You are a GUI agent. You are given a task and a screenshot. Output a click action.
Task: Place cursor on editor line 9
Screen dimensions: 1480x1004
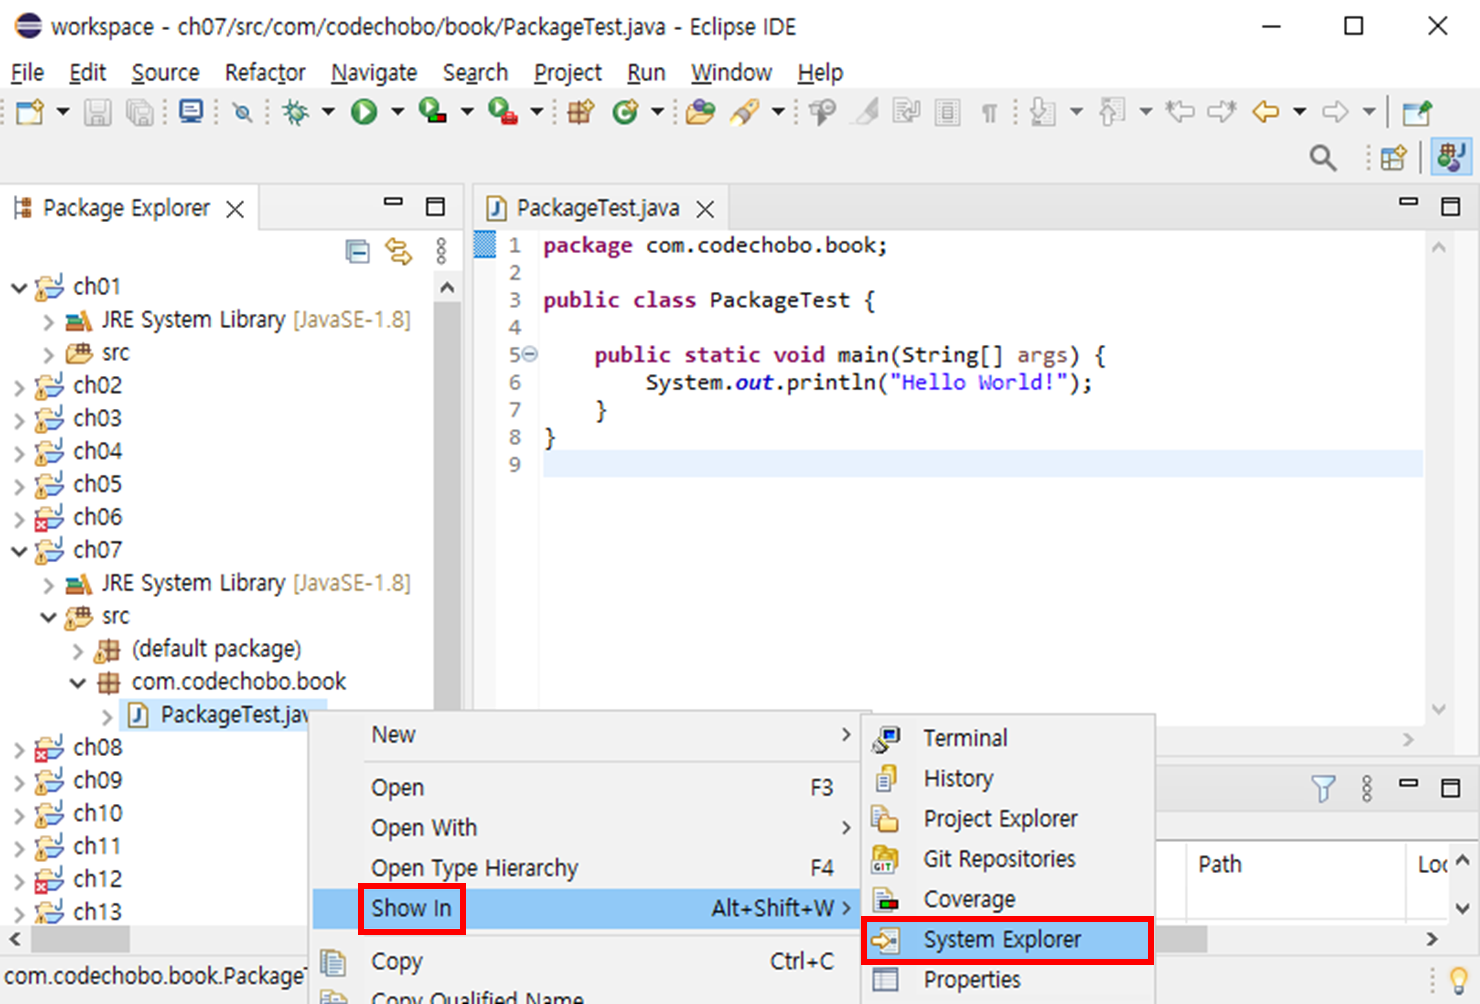983,464
